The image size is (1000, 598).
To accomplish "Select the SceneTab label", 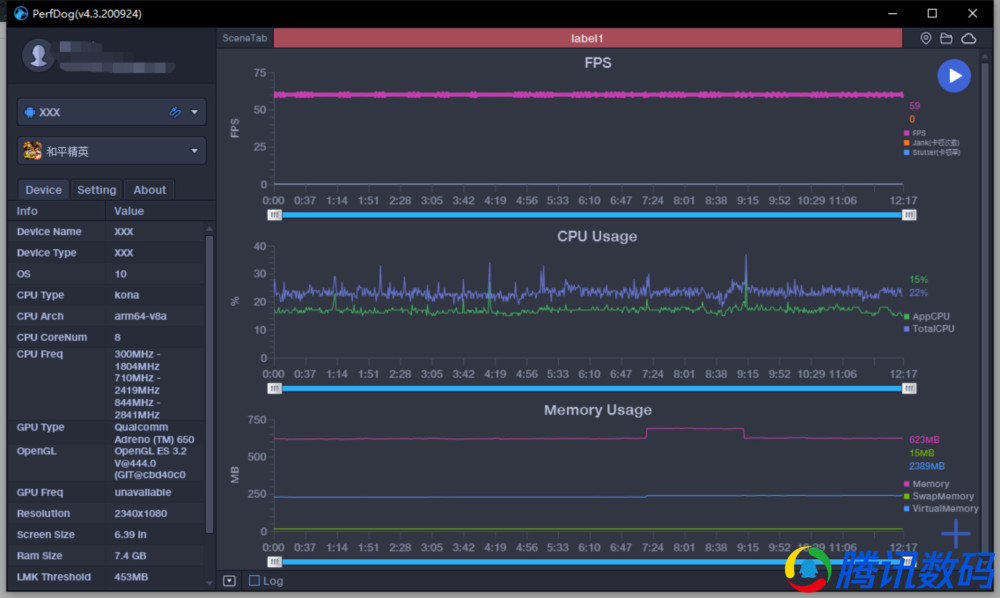I will click(x=244, y=38).
